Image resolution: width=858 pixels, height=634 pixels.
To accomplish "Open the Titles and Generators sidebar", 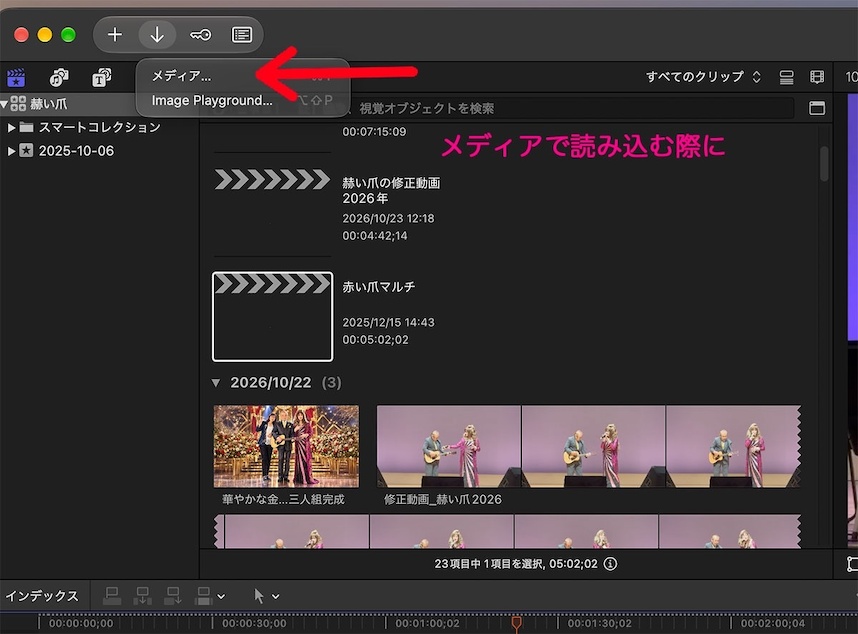I will coord(101,77).
